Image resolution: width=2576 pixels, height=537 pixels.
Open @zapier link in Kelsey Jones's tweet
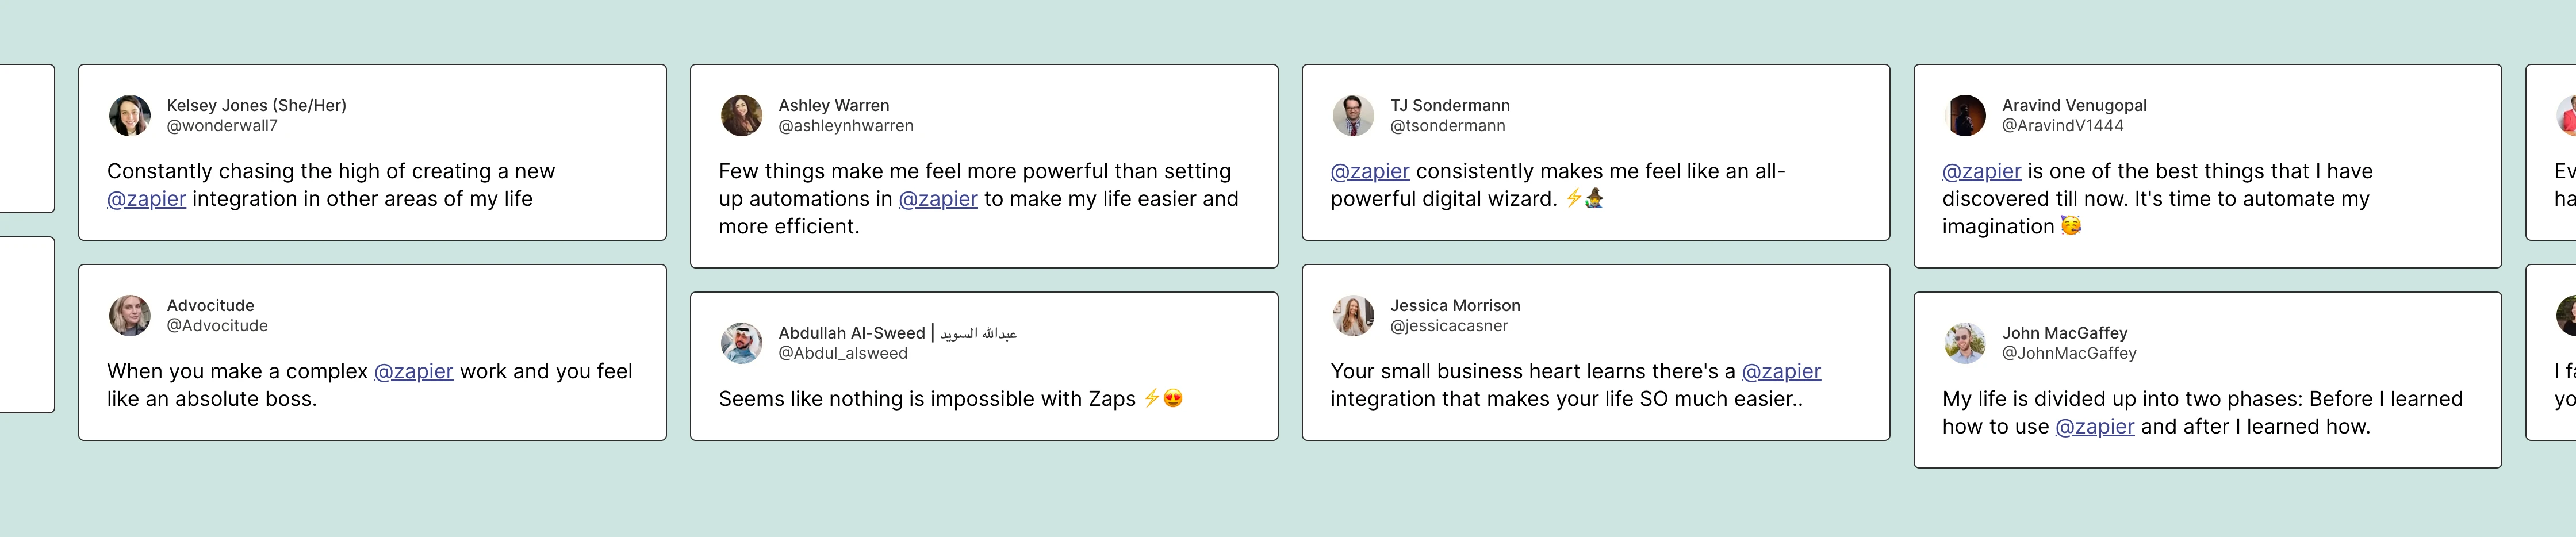click(146, 199)
